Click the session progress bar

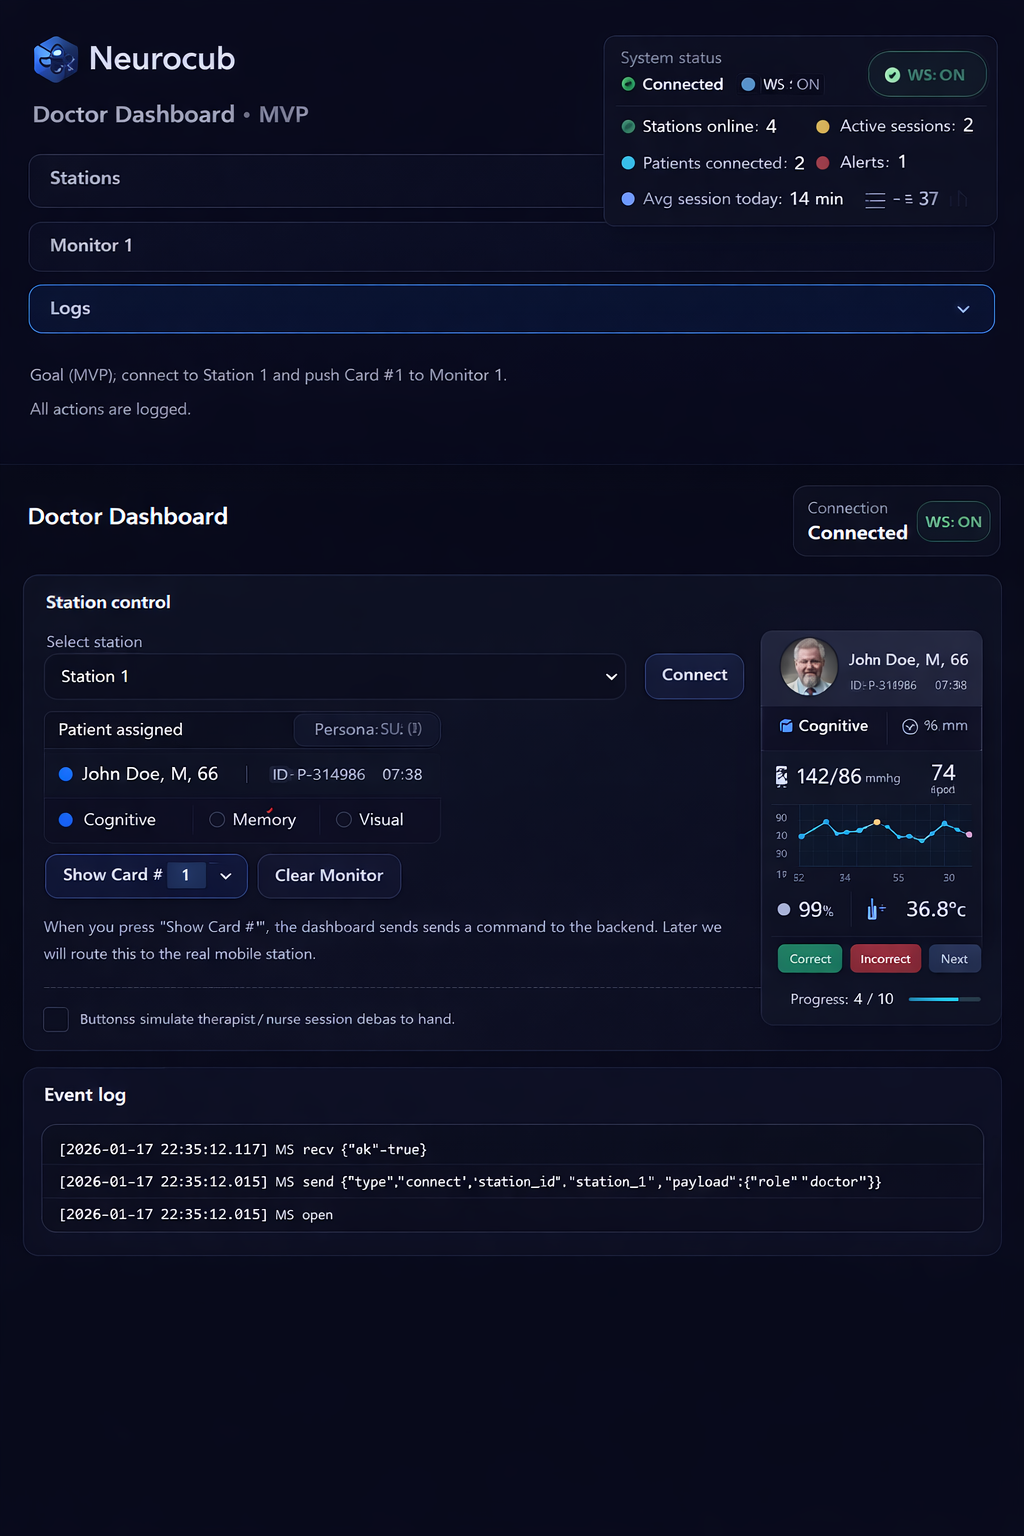[943, 999]
